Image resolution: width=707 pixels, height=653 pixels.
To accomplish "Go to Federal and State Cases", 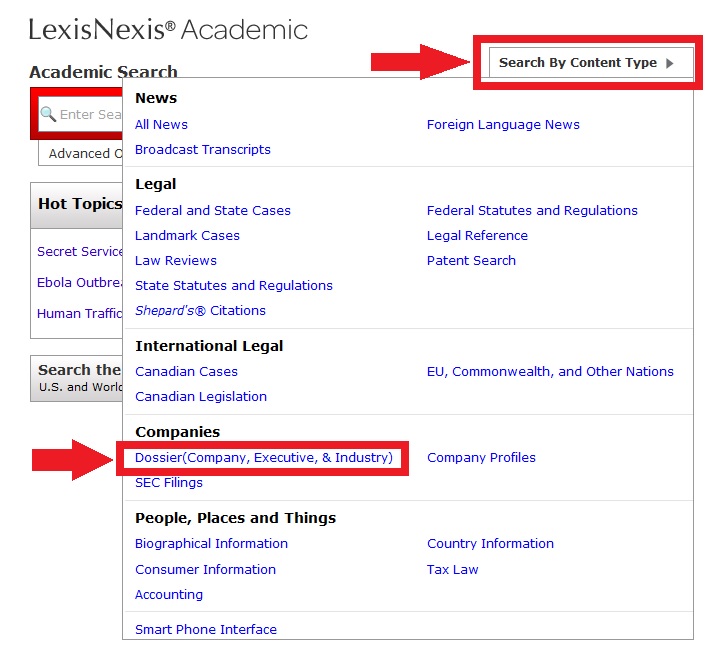I will (212, 211).
